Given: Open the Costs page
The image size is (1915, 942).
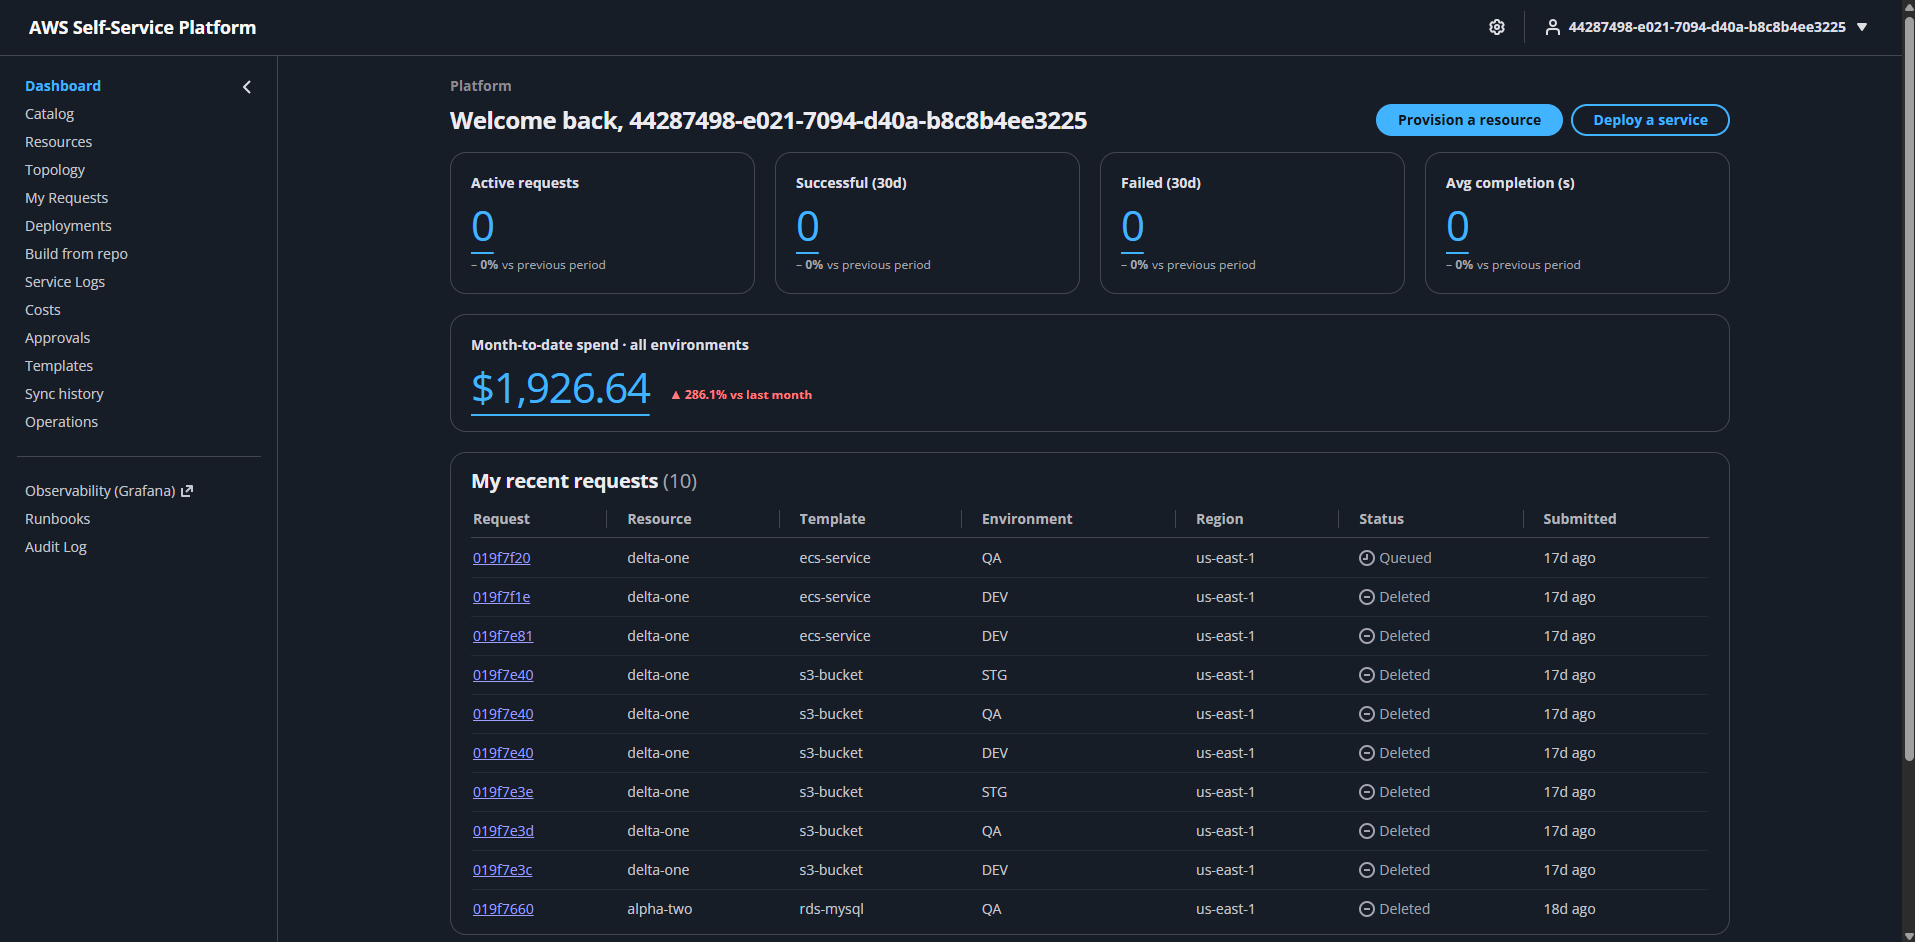Looking at the screenshot, I should tap(43, 310).
